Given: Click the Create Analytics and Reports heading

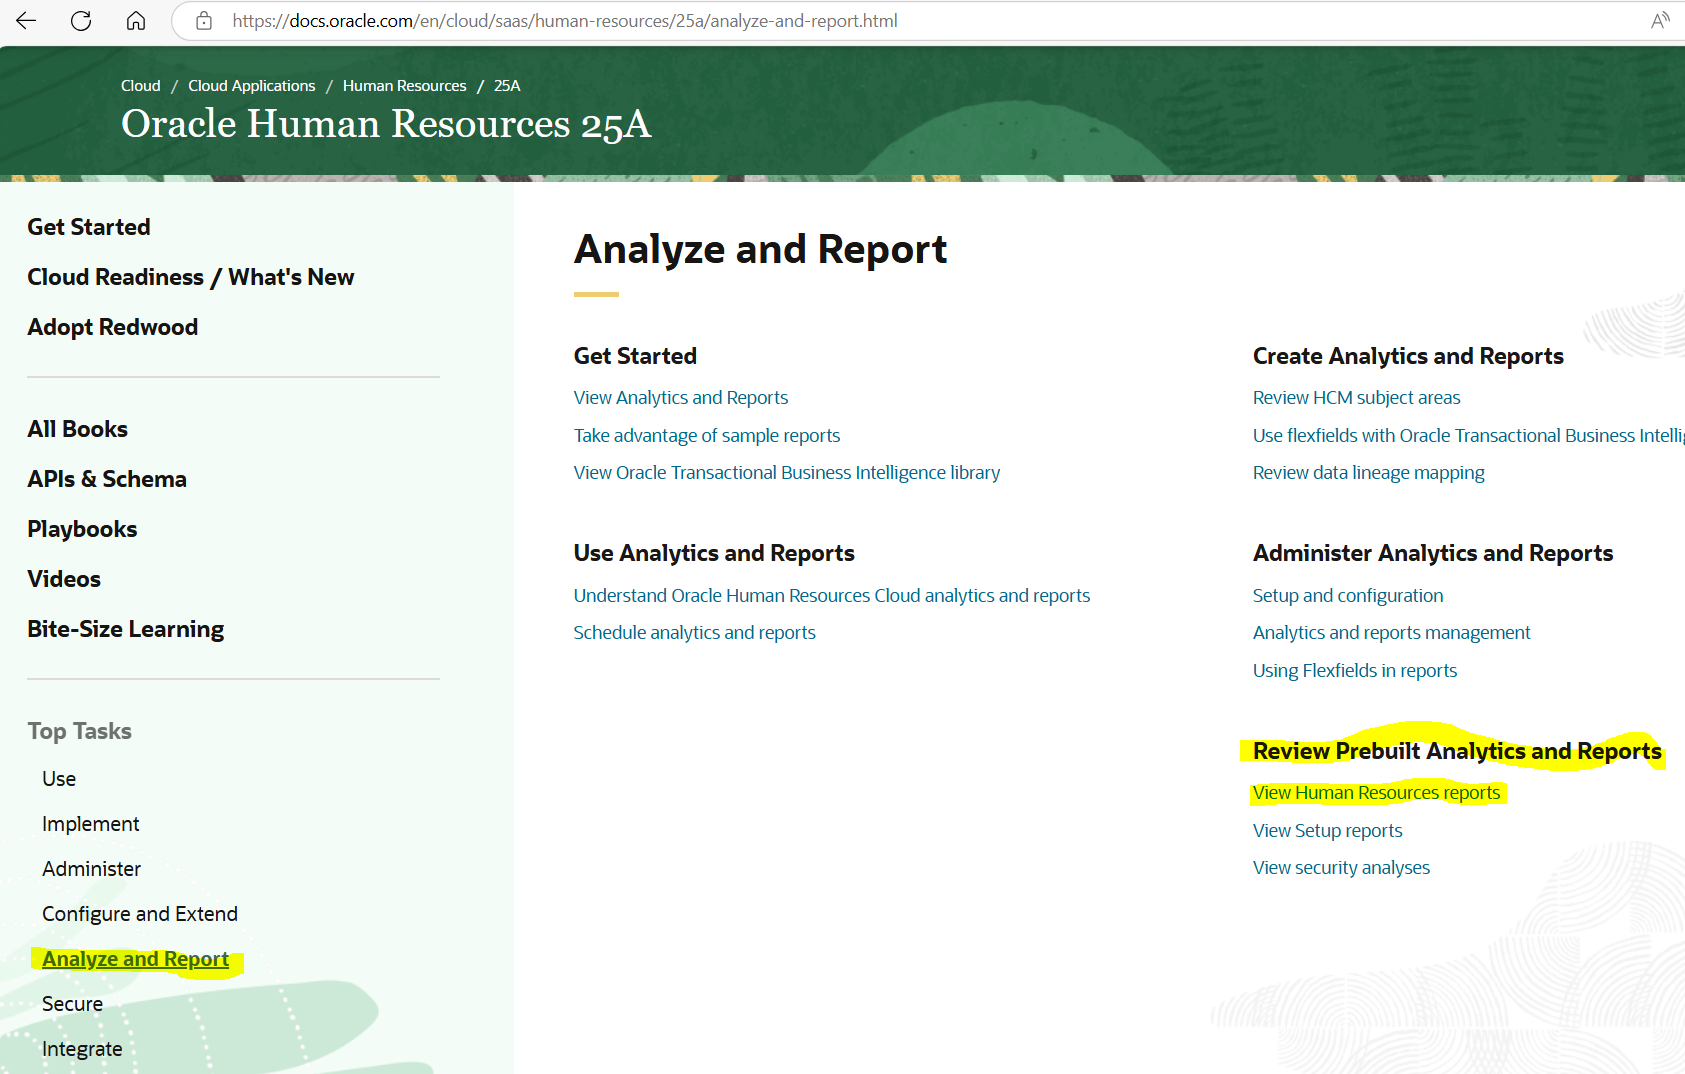Looking at the screenshot, I should [1408, 356].
